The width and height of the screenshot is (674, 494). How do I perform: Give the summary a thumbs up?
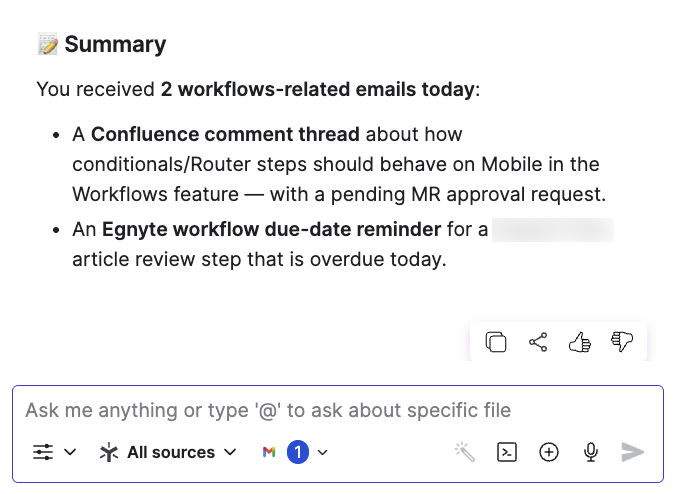[x=579, y=342]
